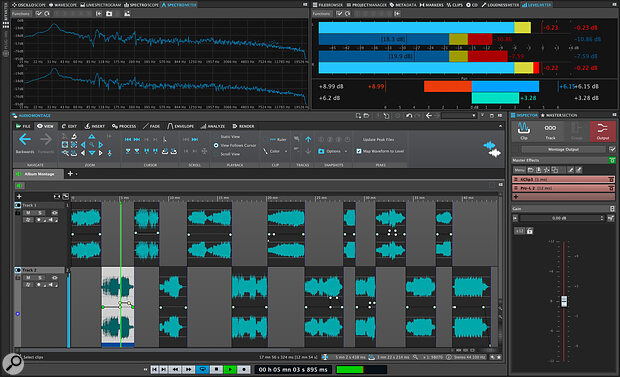Click Update Peak Files button
This screenshot has width=620, height=377.
378,139
